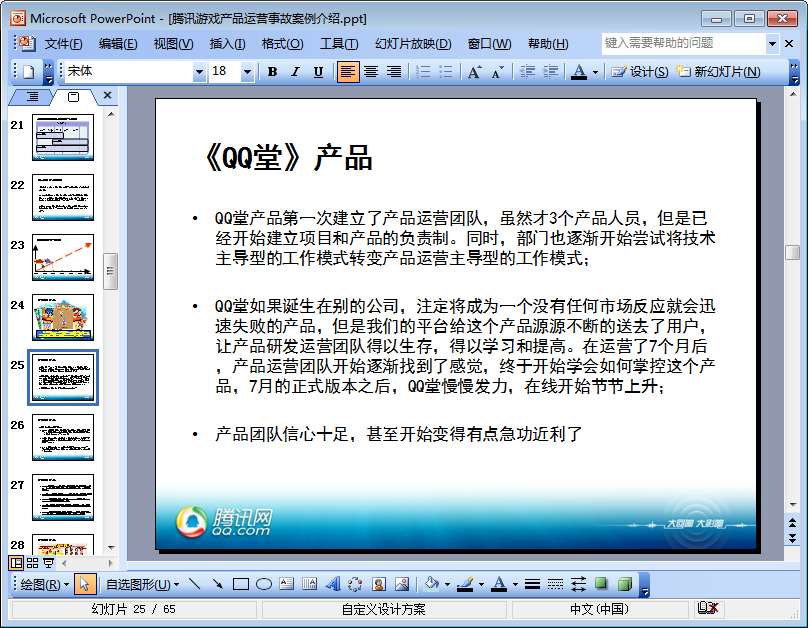
Task: Choose dash style icon
Action: (555, 584)
